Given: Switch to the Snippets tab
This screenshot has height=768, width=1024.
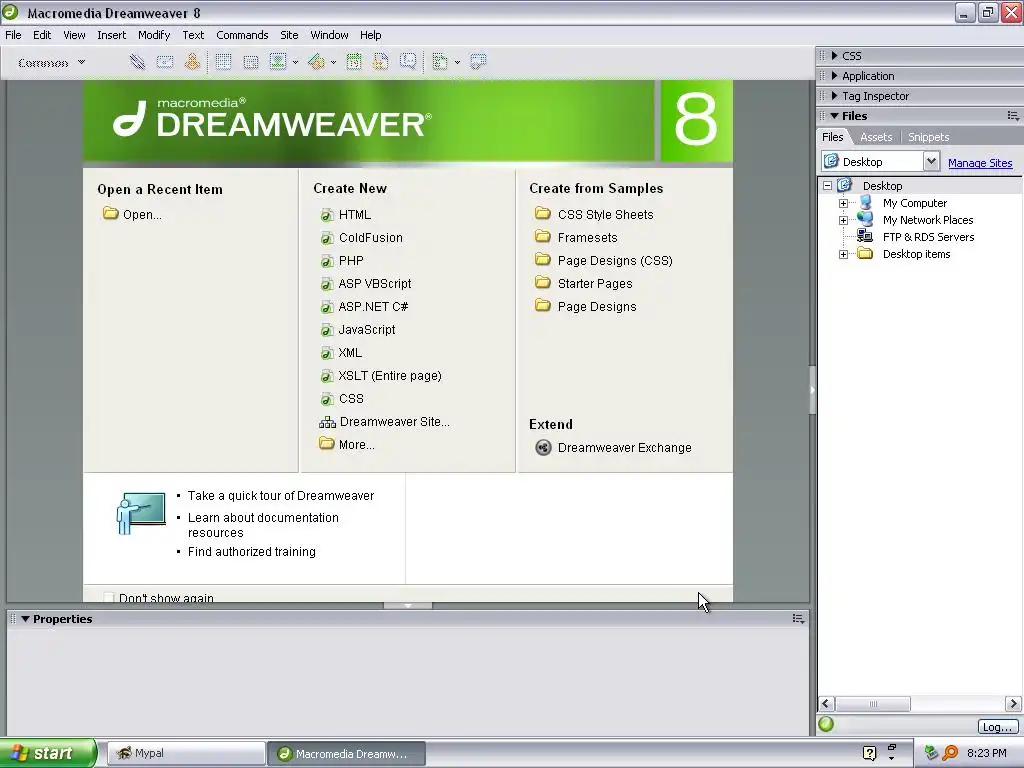Looking at the screenshot, I should (x=928, y=137).
